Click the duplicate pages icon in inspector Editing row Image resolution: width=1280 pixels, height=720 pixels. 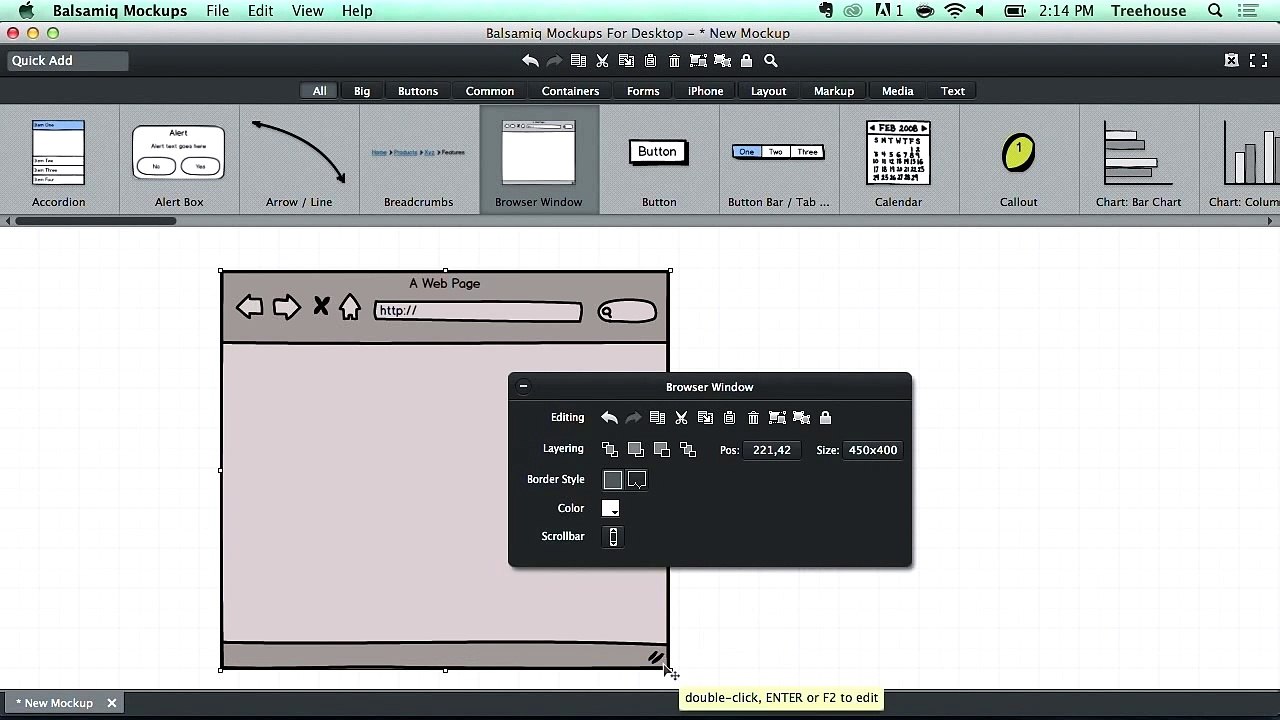click(657, 418)
